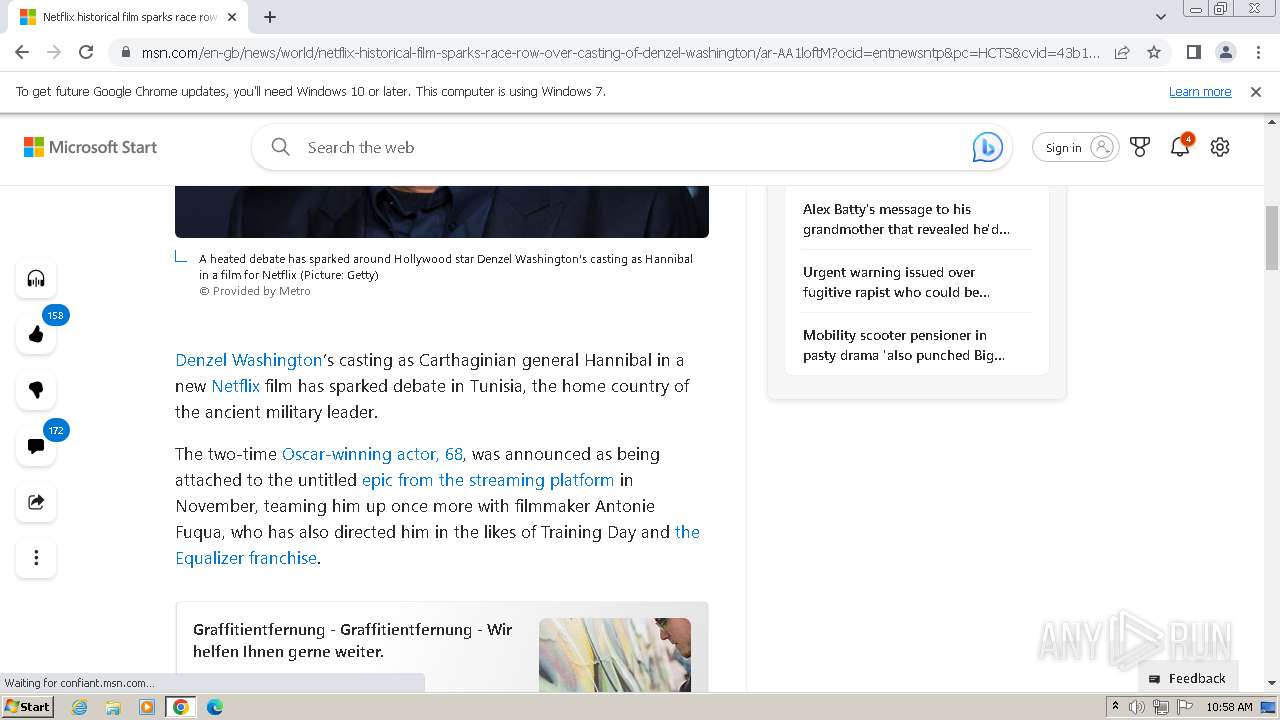Open Urgent warning fugitive rapist headline
Image resolution: width=1280 pixels, height=720 pixels.
[x=896, y=282]
